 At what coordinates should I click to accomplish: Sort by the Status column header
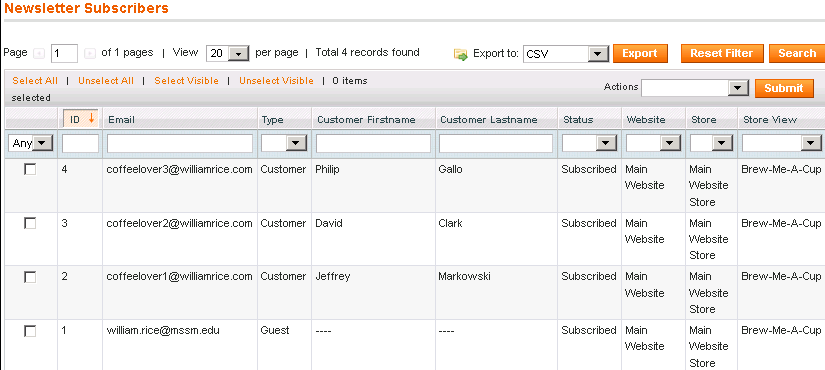[x=578, y=119]
